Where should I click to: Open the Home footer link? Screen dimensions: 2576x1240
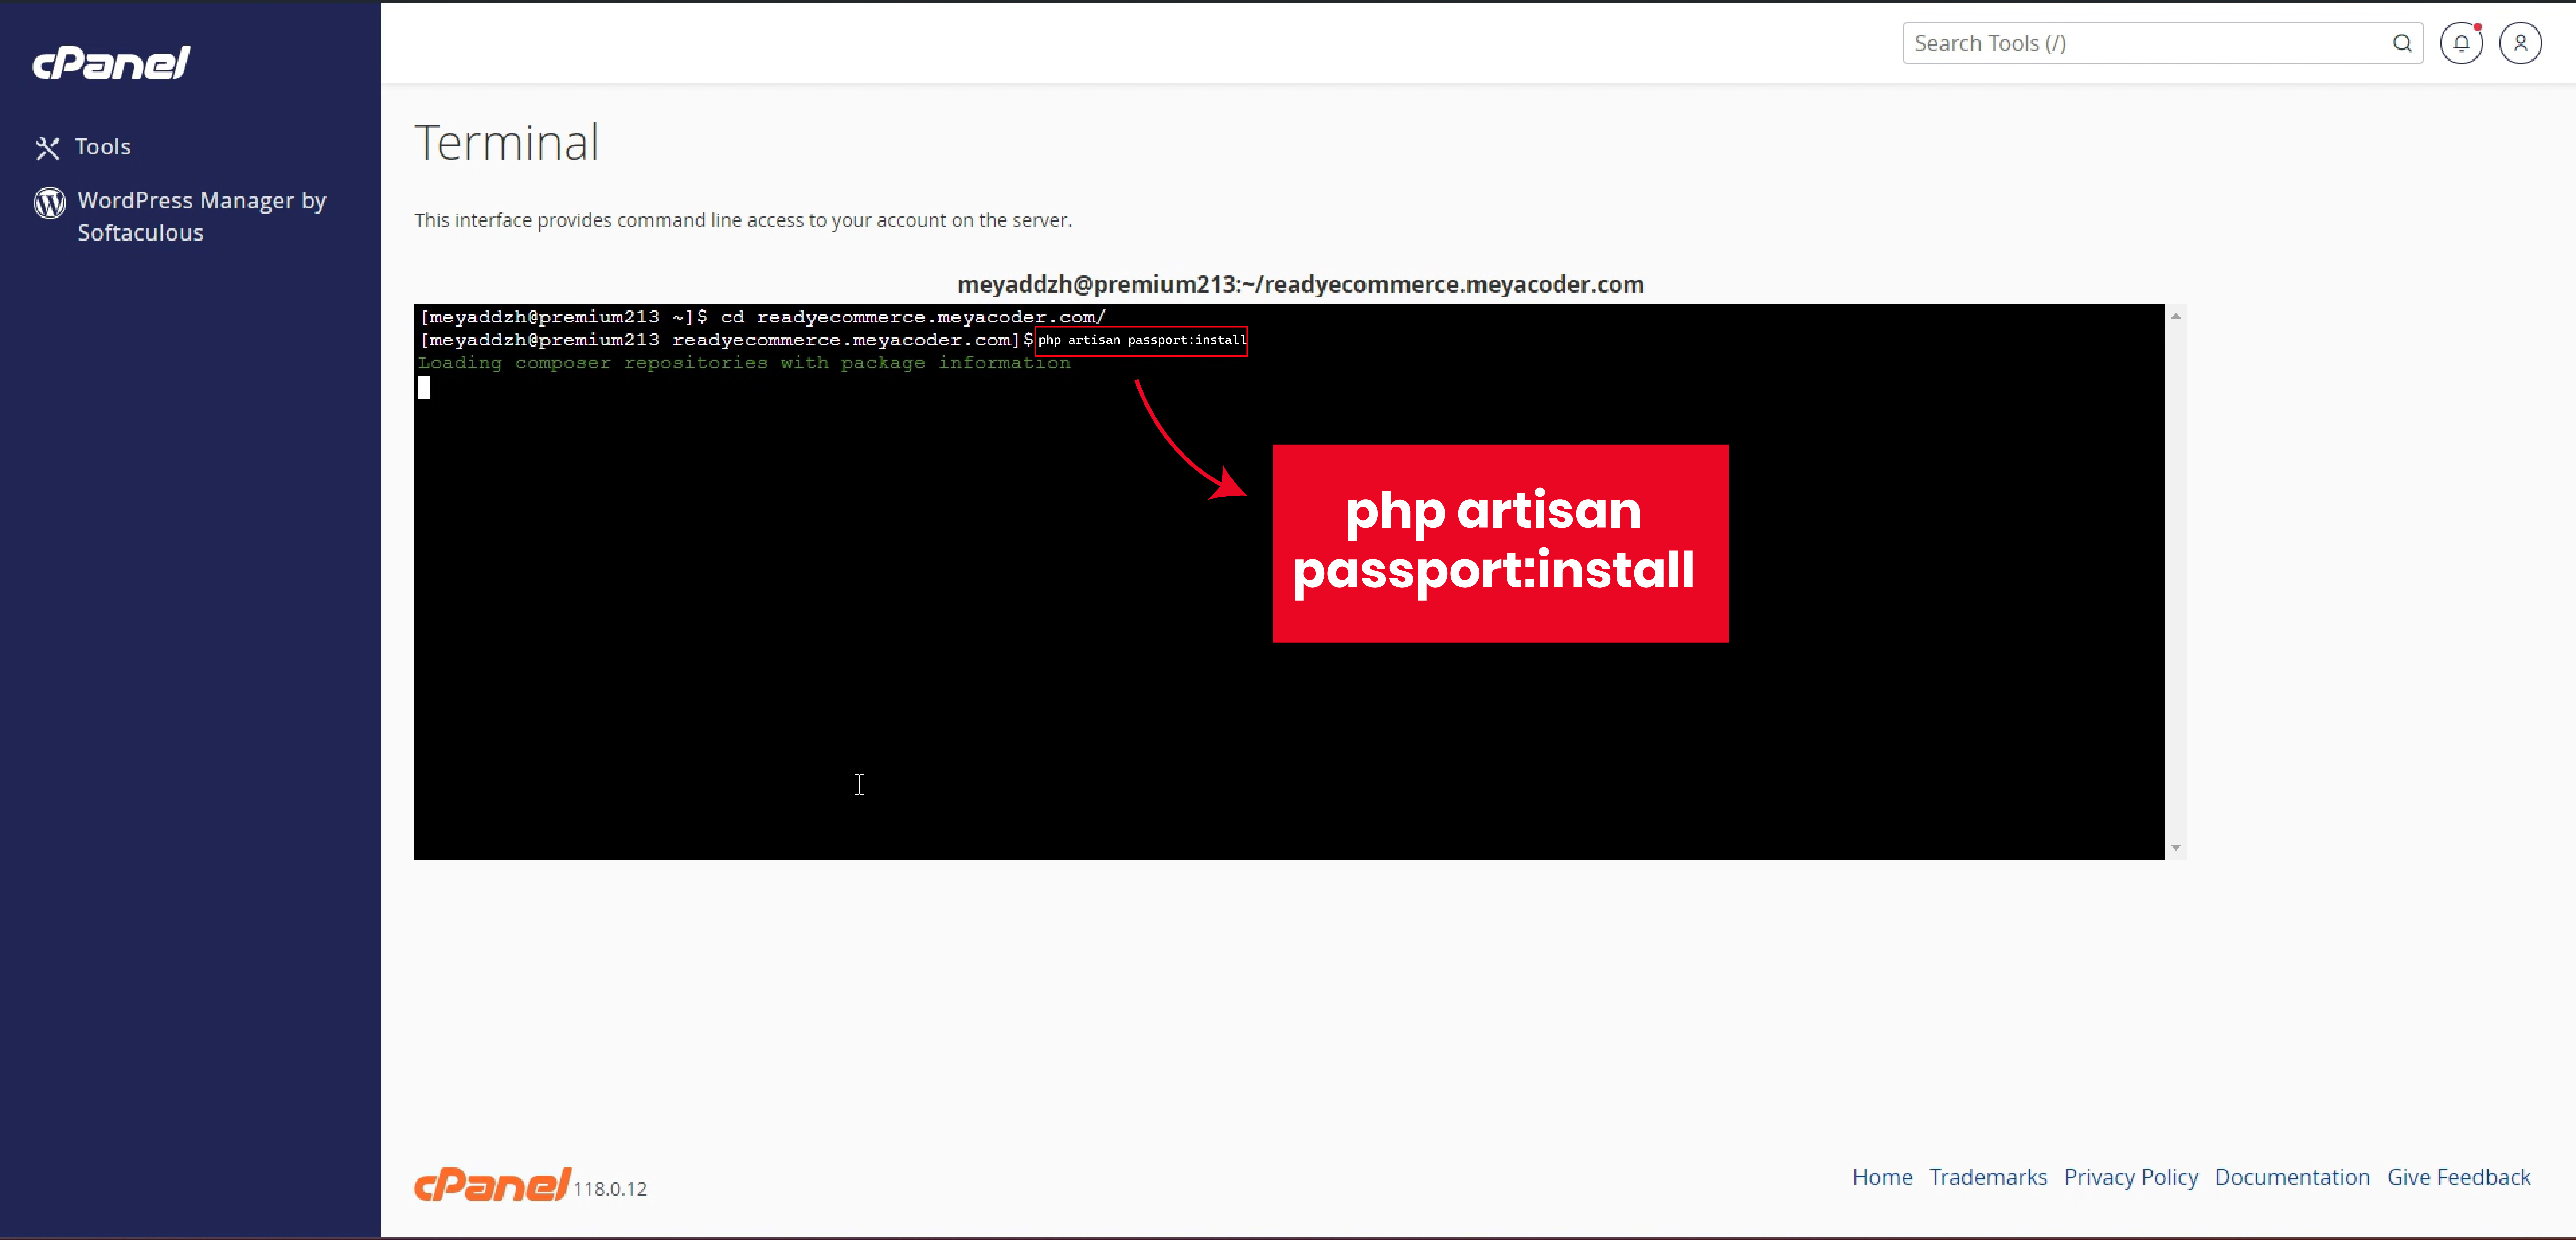pyautogui.click(x=1882, y=1177)
